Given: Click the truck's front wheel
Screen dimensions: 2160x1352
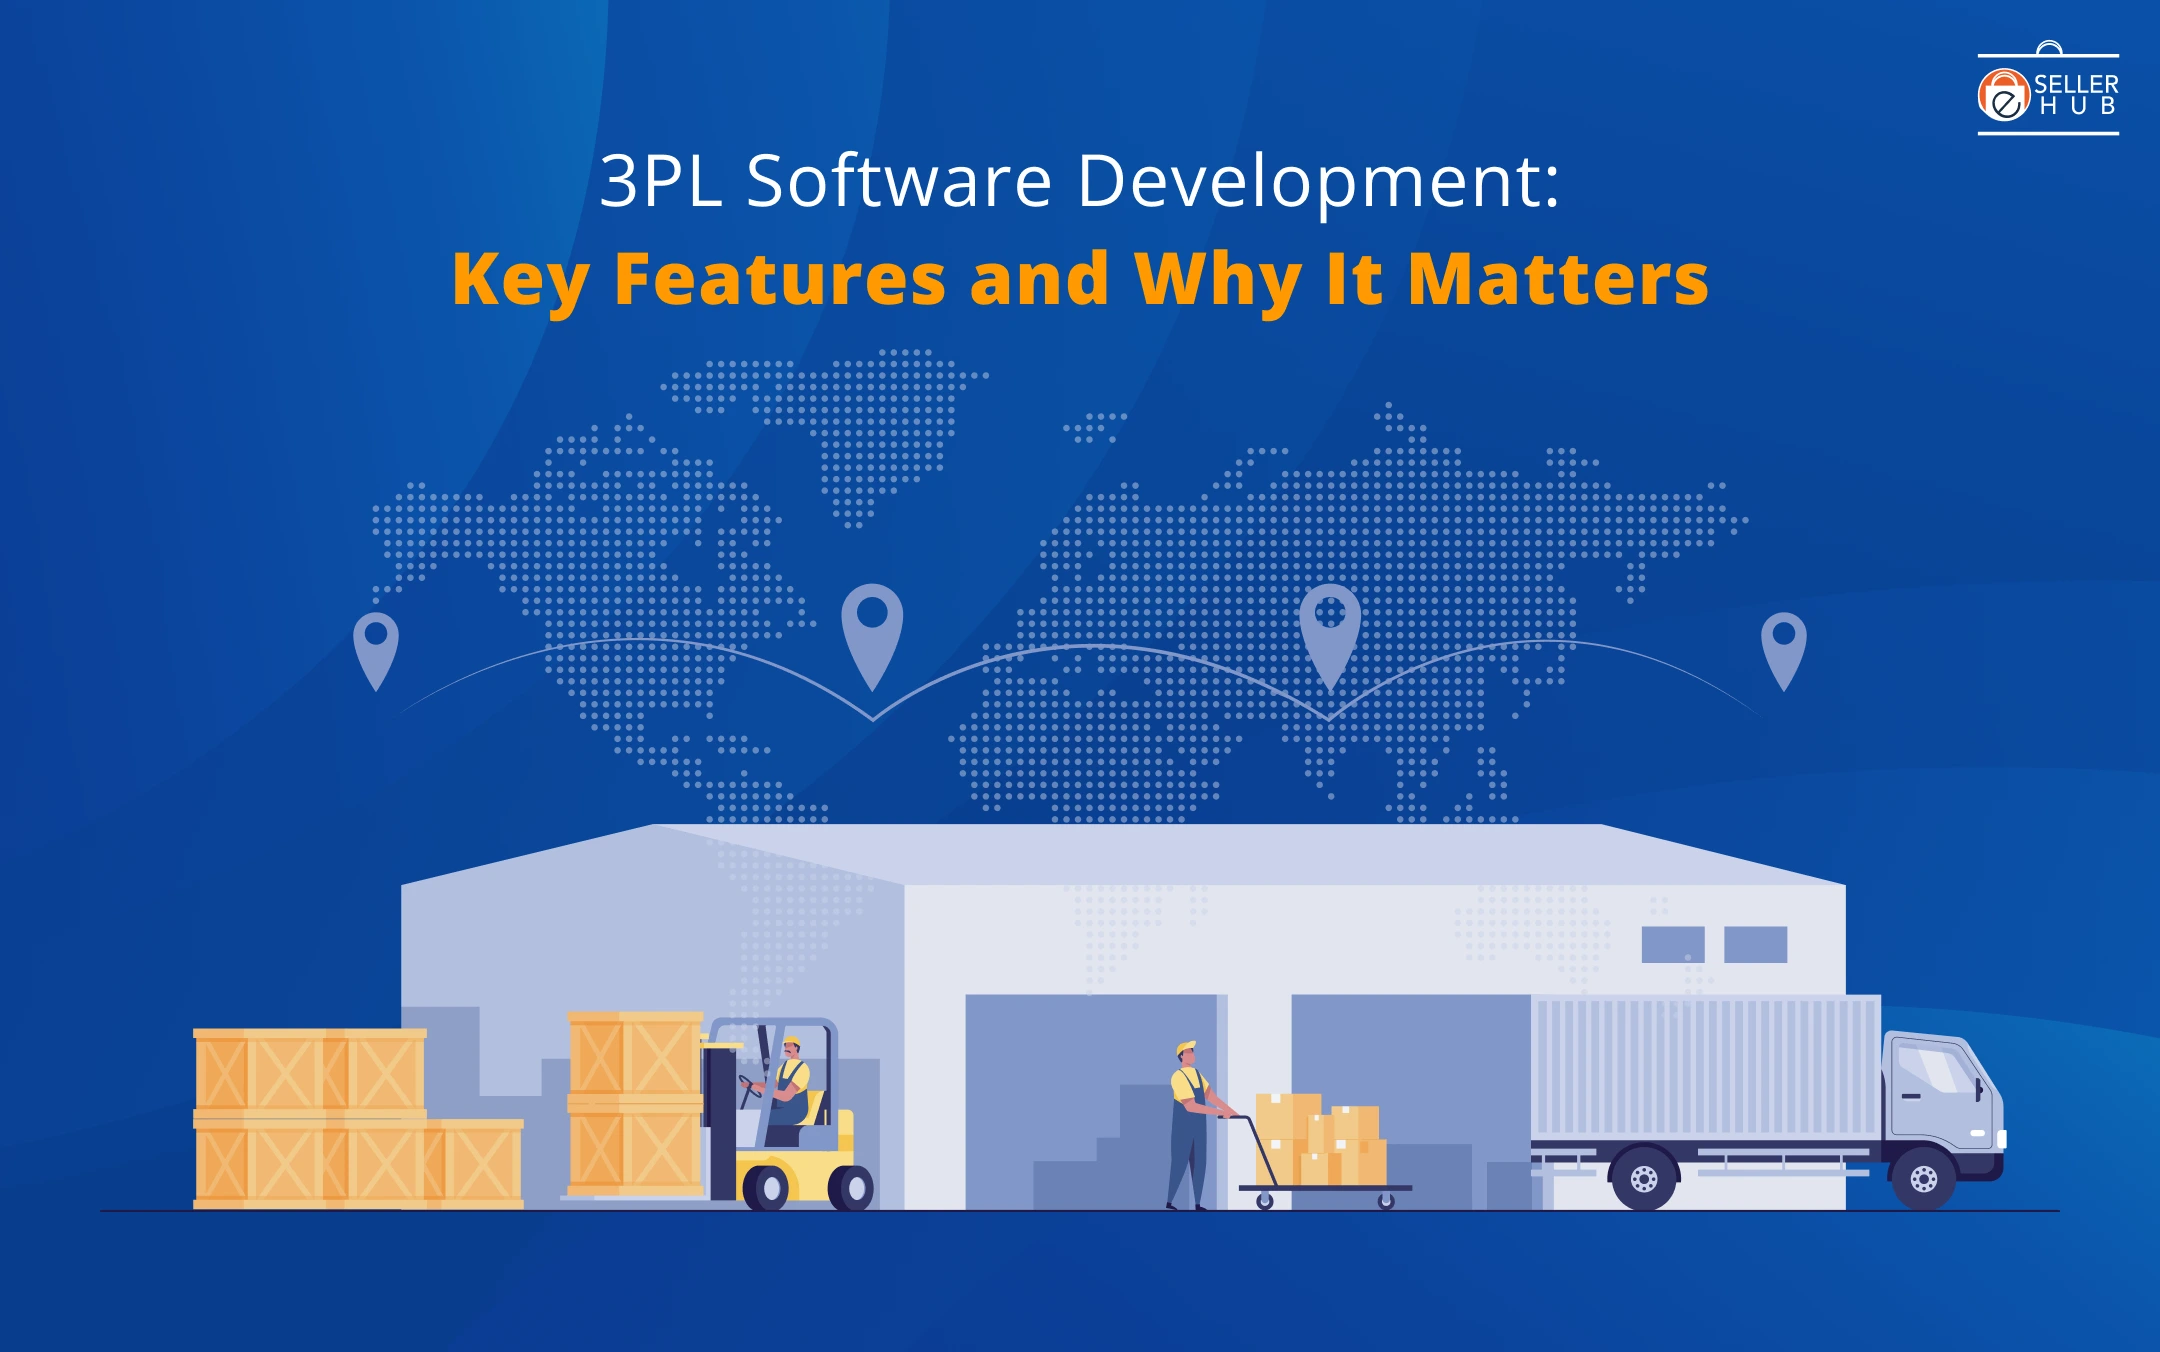Looking at the screenshot, I should click(x=1923, y=1180).
